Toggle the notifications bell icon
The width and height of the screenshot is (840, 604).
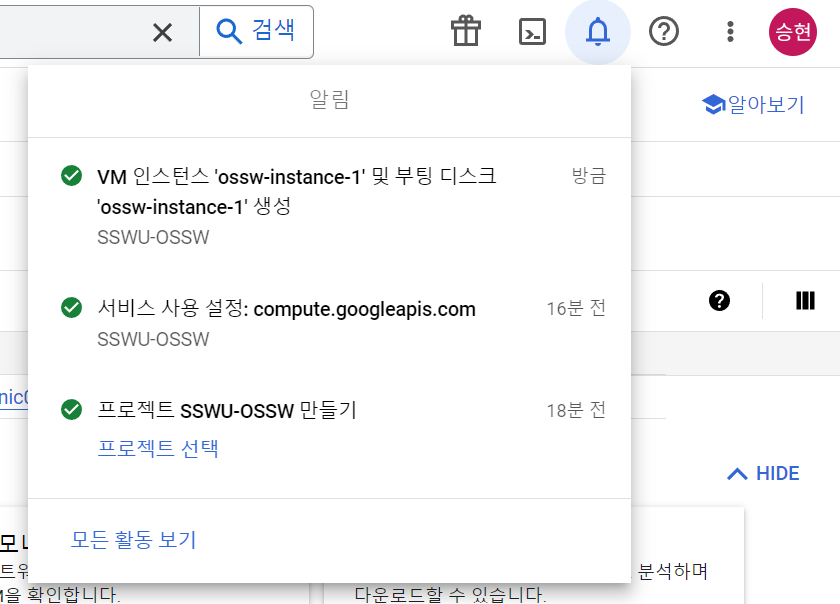(598, 32)
